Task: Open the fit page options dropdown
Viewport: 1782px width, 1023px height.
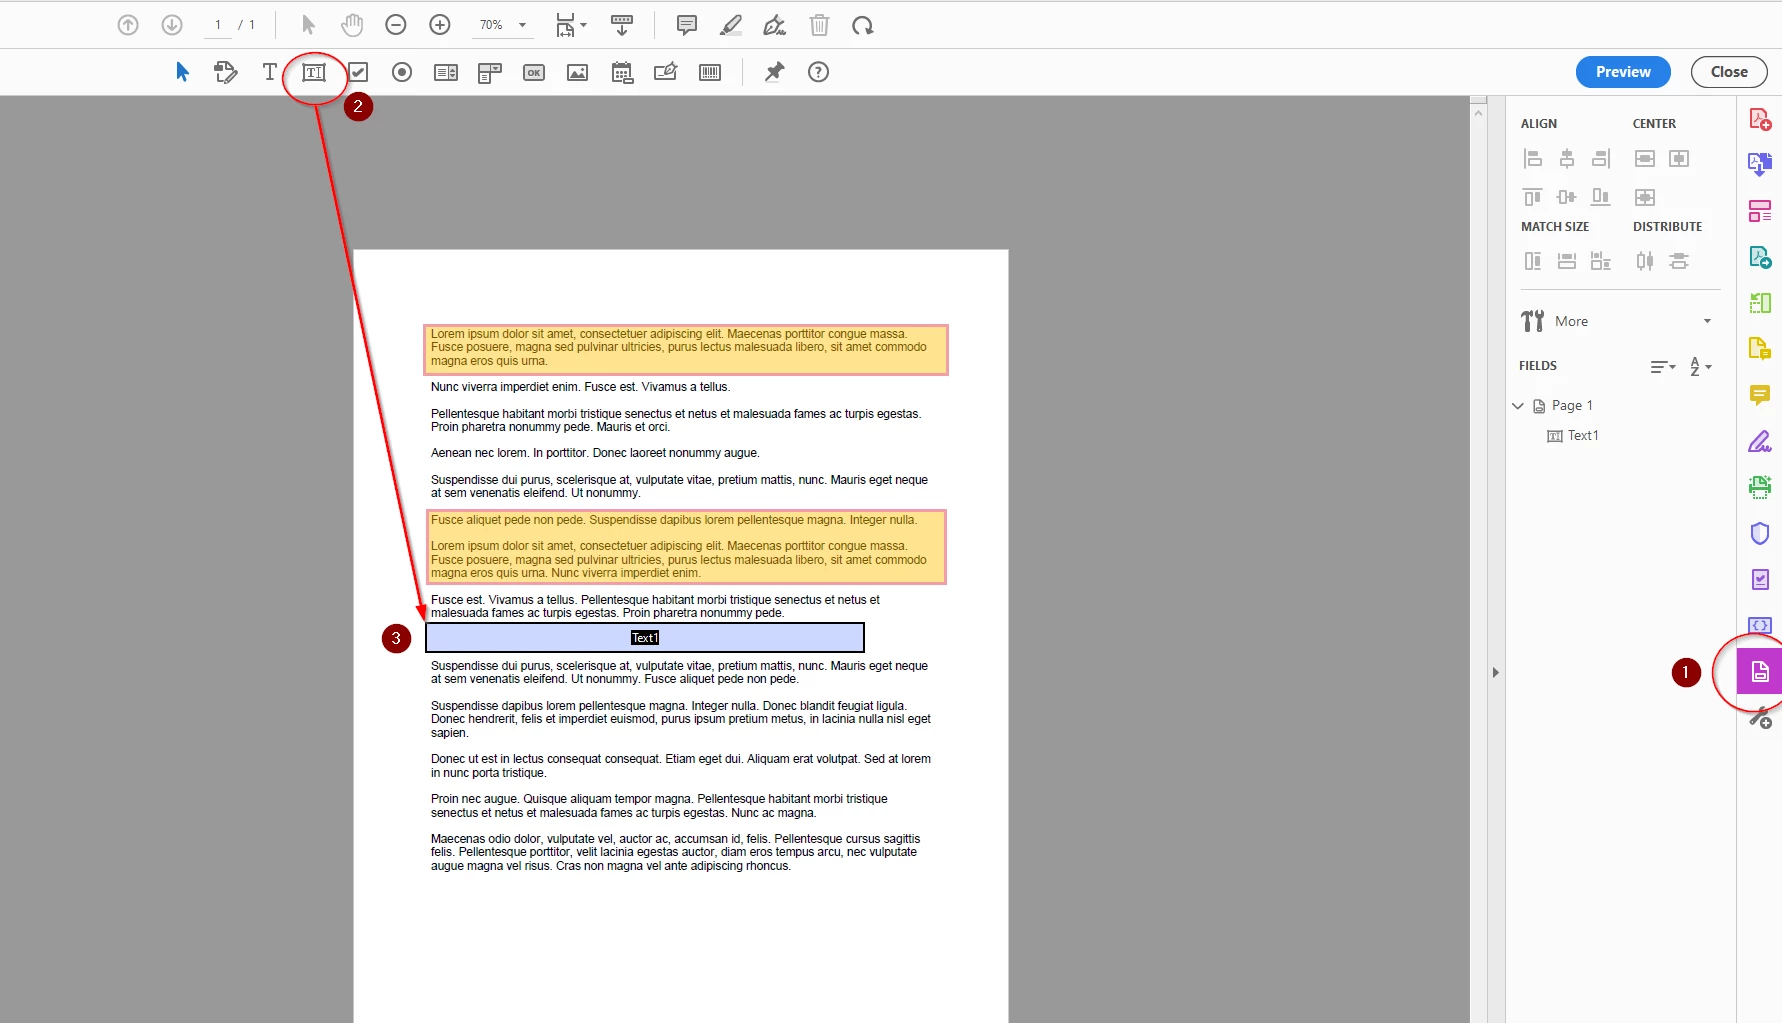Action: coord(571,25)
